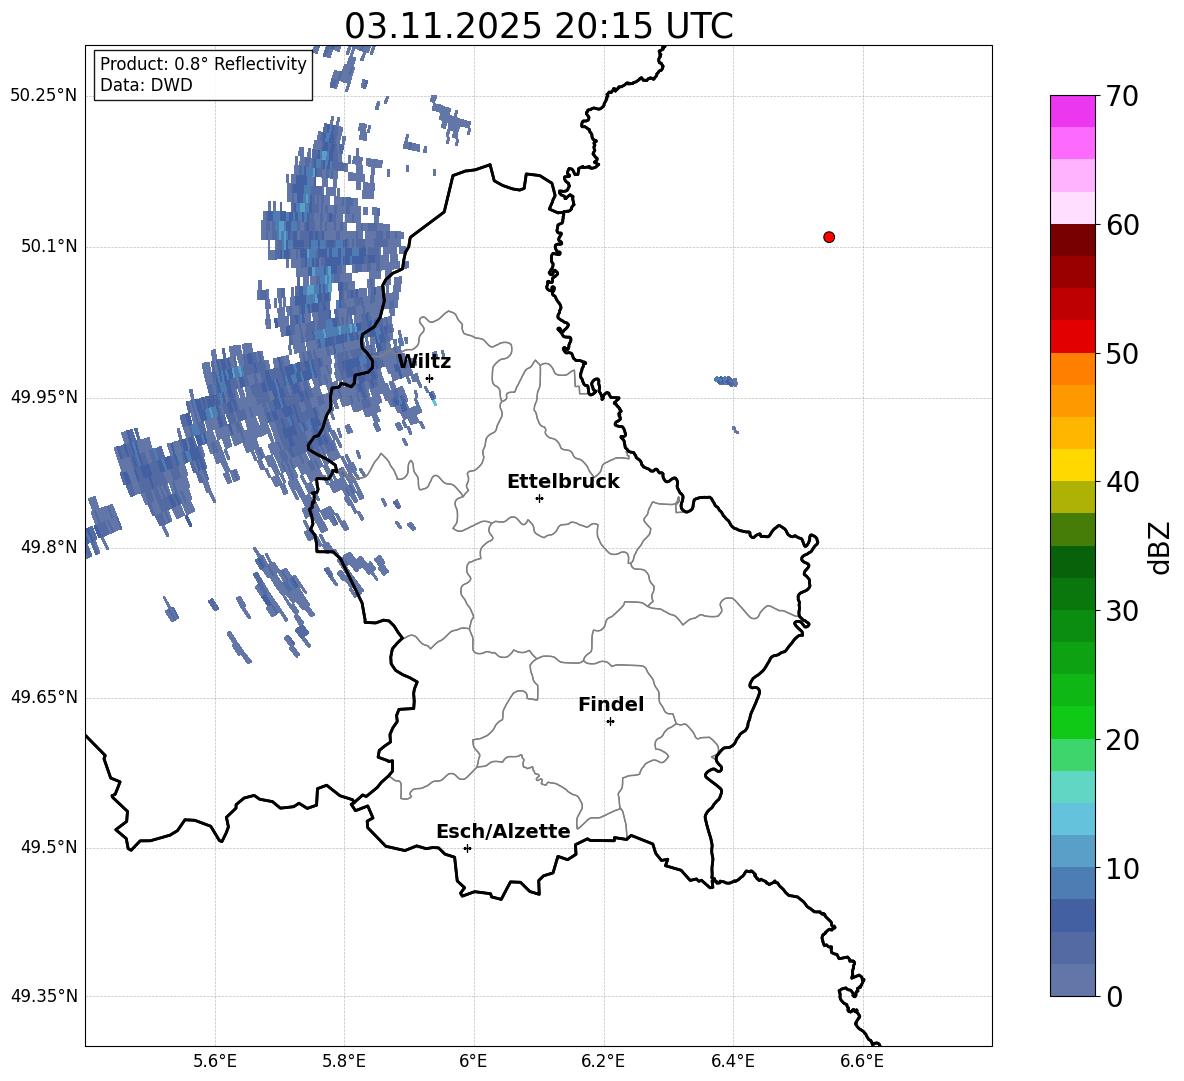Click the magenta 70 dBZ colorbar segment

click(1072, 111)
